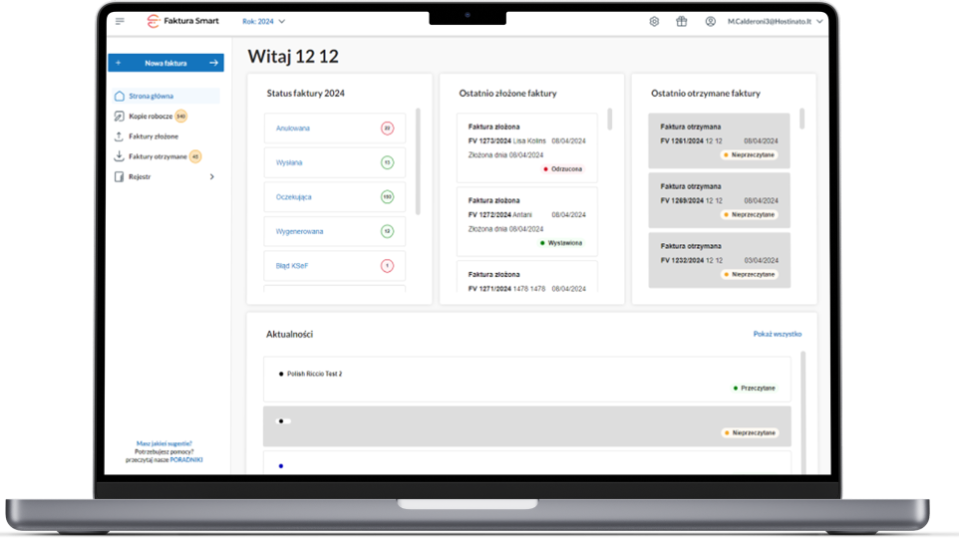
Task: Open the M.Calderoni3 account dropdown
Action: click(776, 21)
